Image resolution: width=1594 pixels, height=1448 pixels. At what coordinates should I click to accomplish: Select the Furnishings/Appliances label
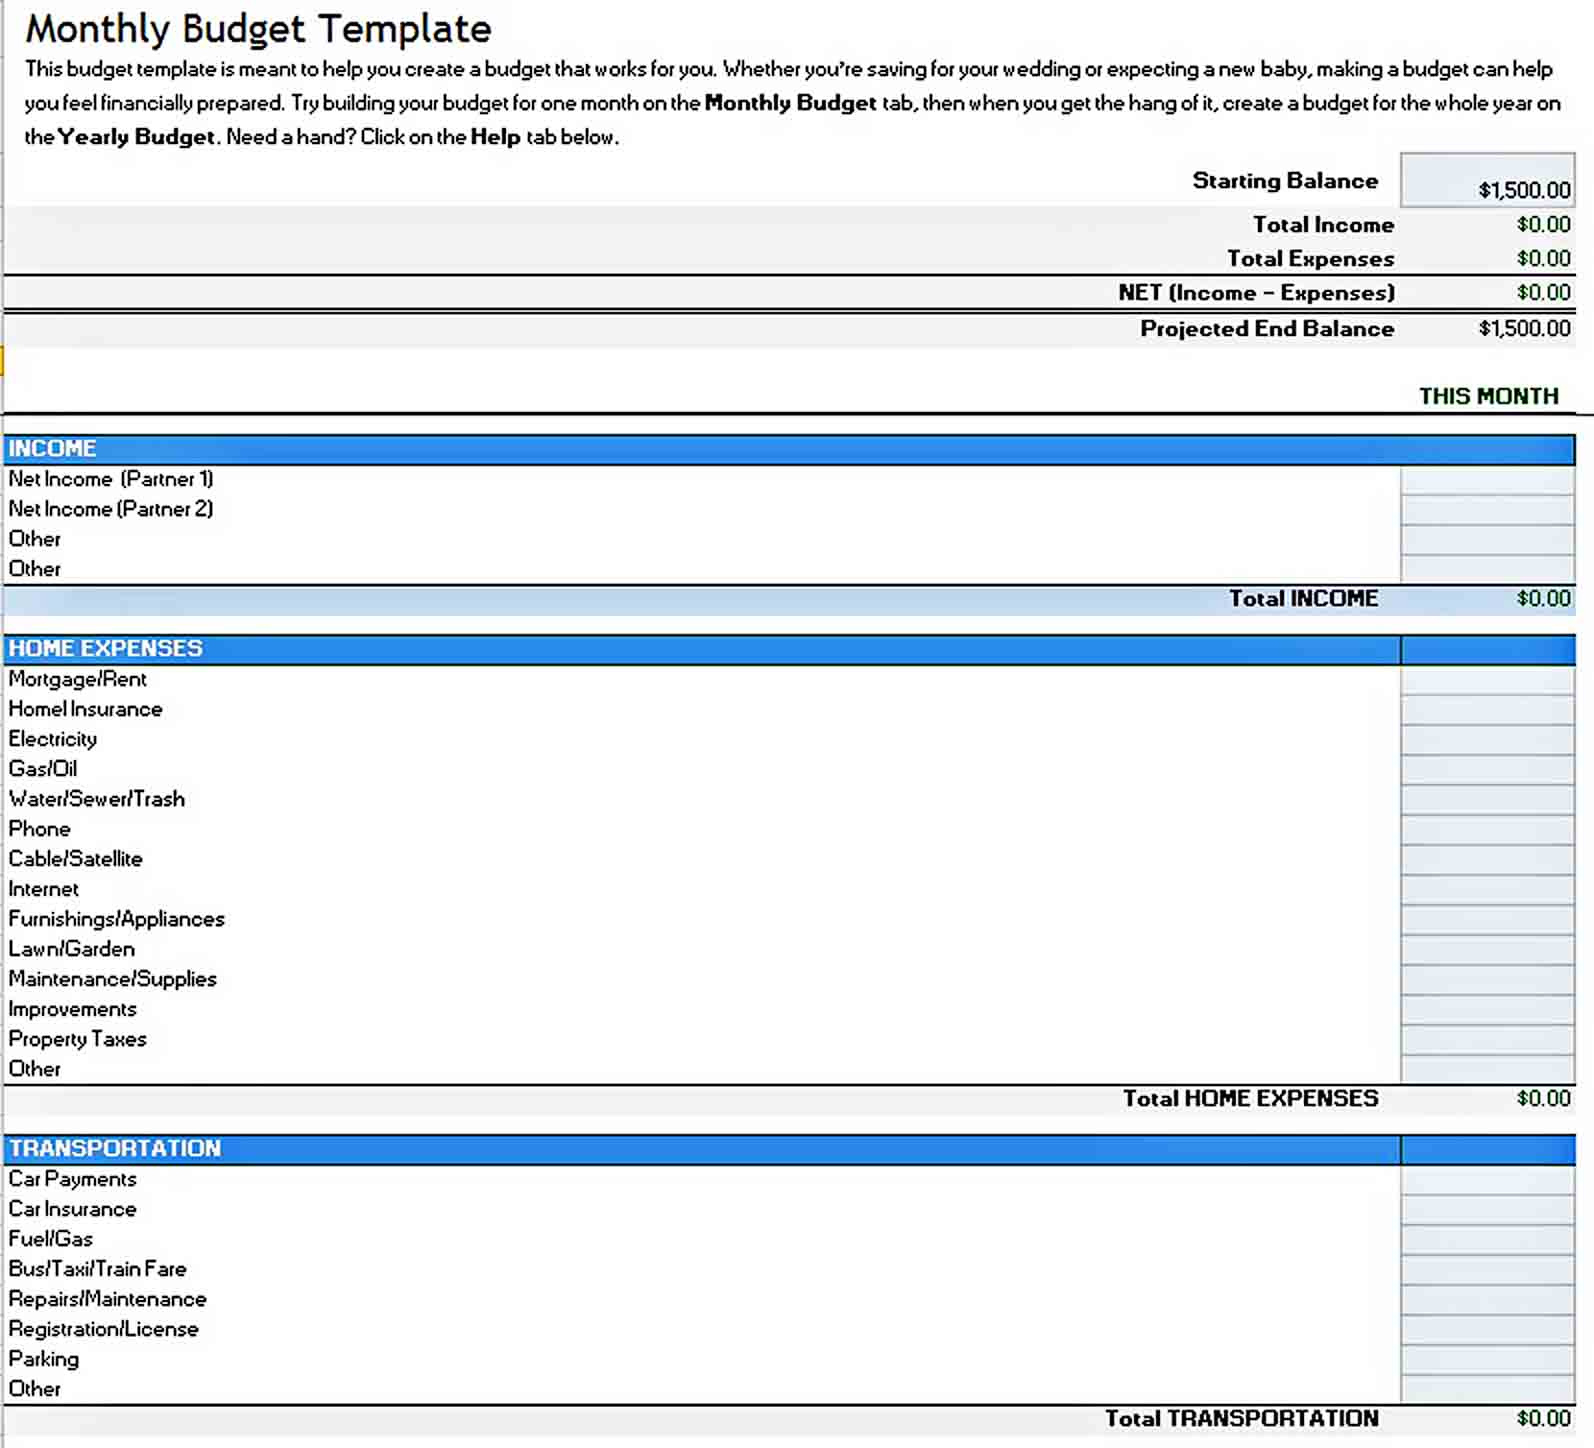coord(117,919)
